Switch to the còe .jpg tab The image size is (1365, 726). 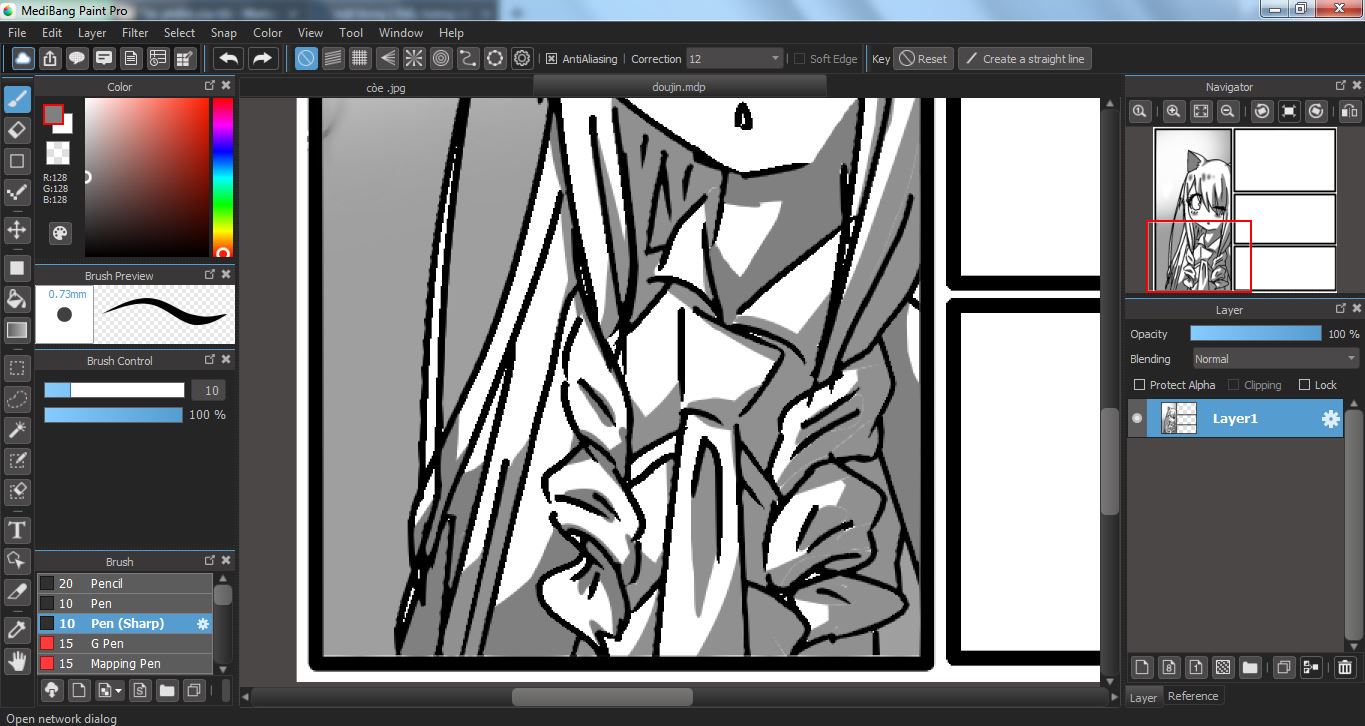[386, 88]
